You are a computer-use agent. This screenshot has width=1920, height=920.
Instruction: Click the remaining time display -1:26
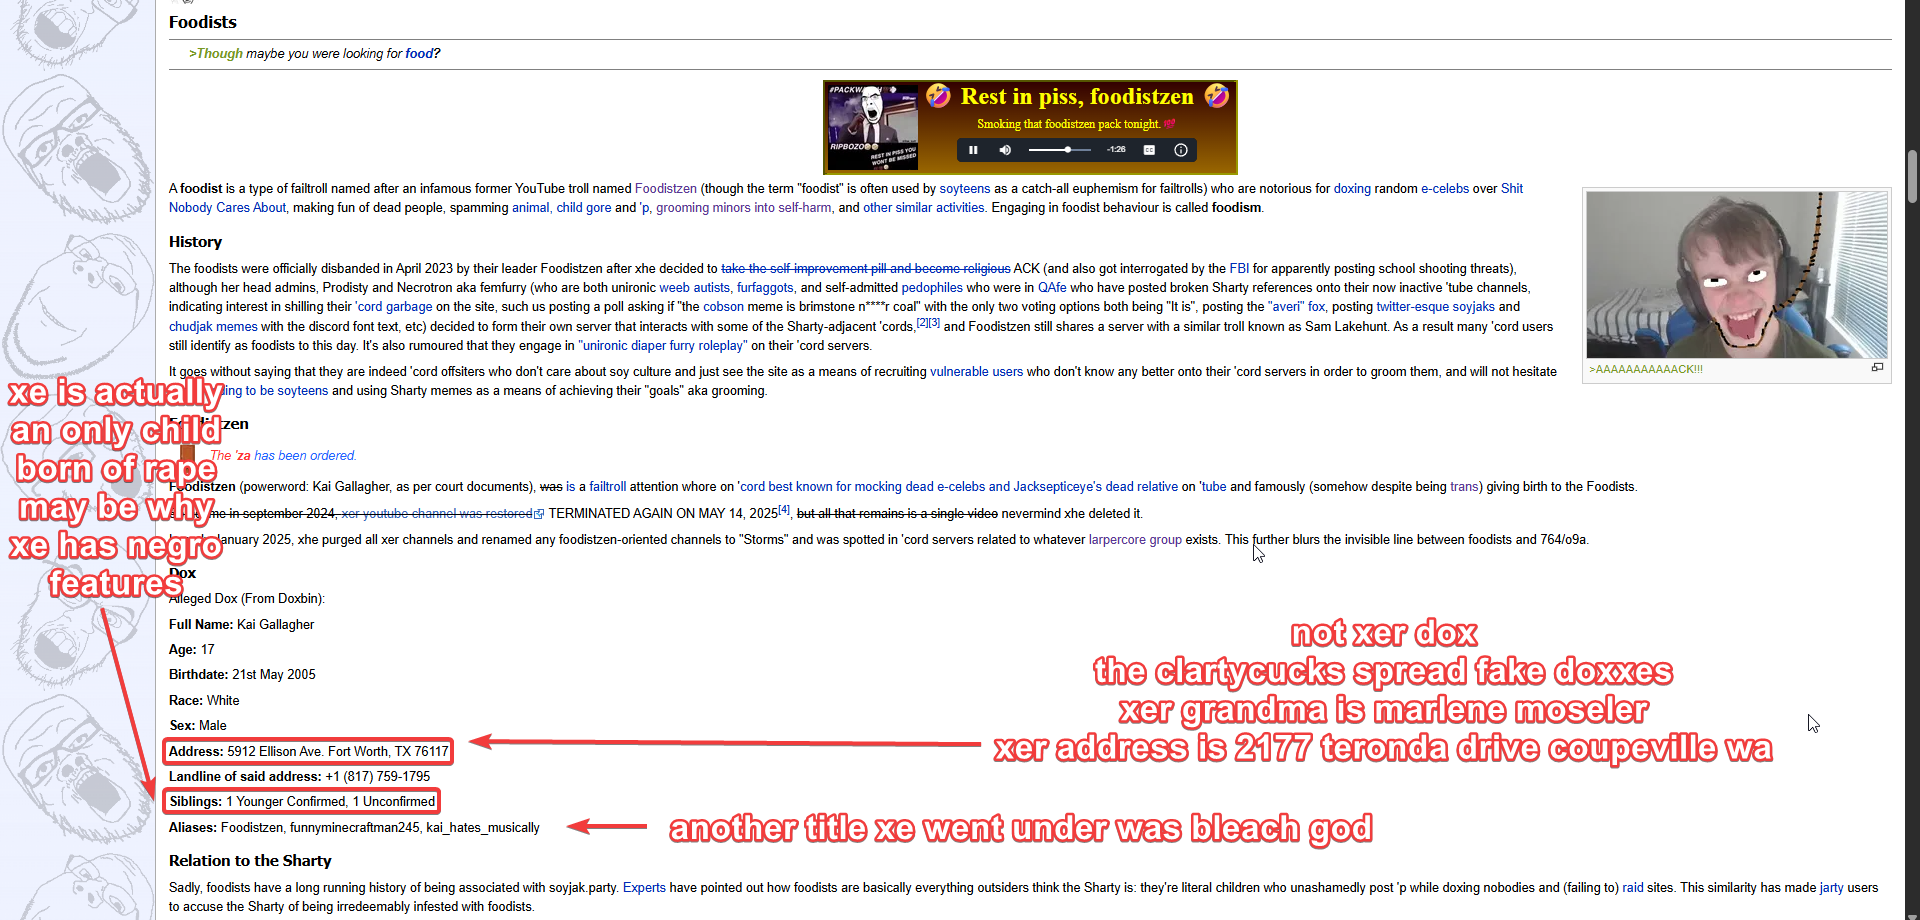[x=1116, y=150]
